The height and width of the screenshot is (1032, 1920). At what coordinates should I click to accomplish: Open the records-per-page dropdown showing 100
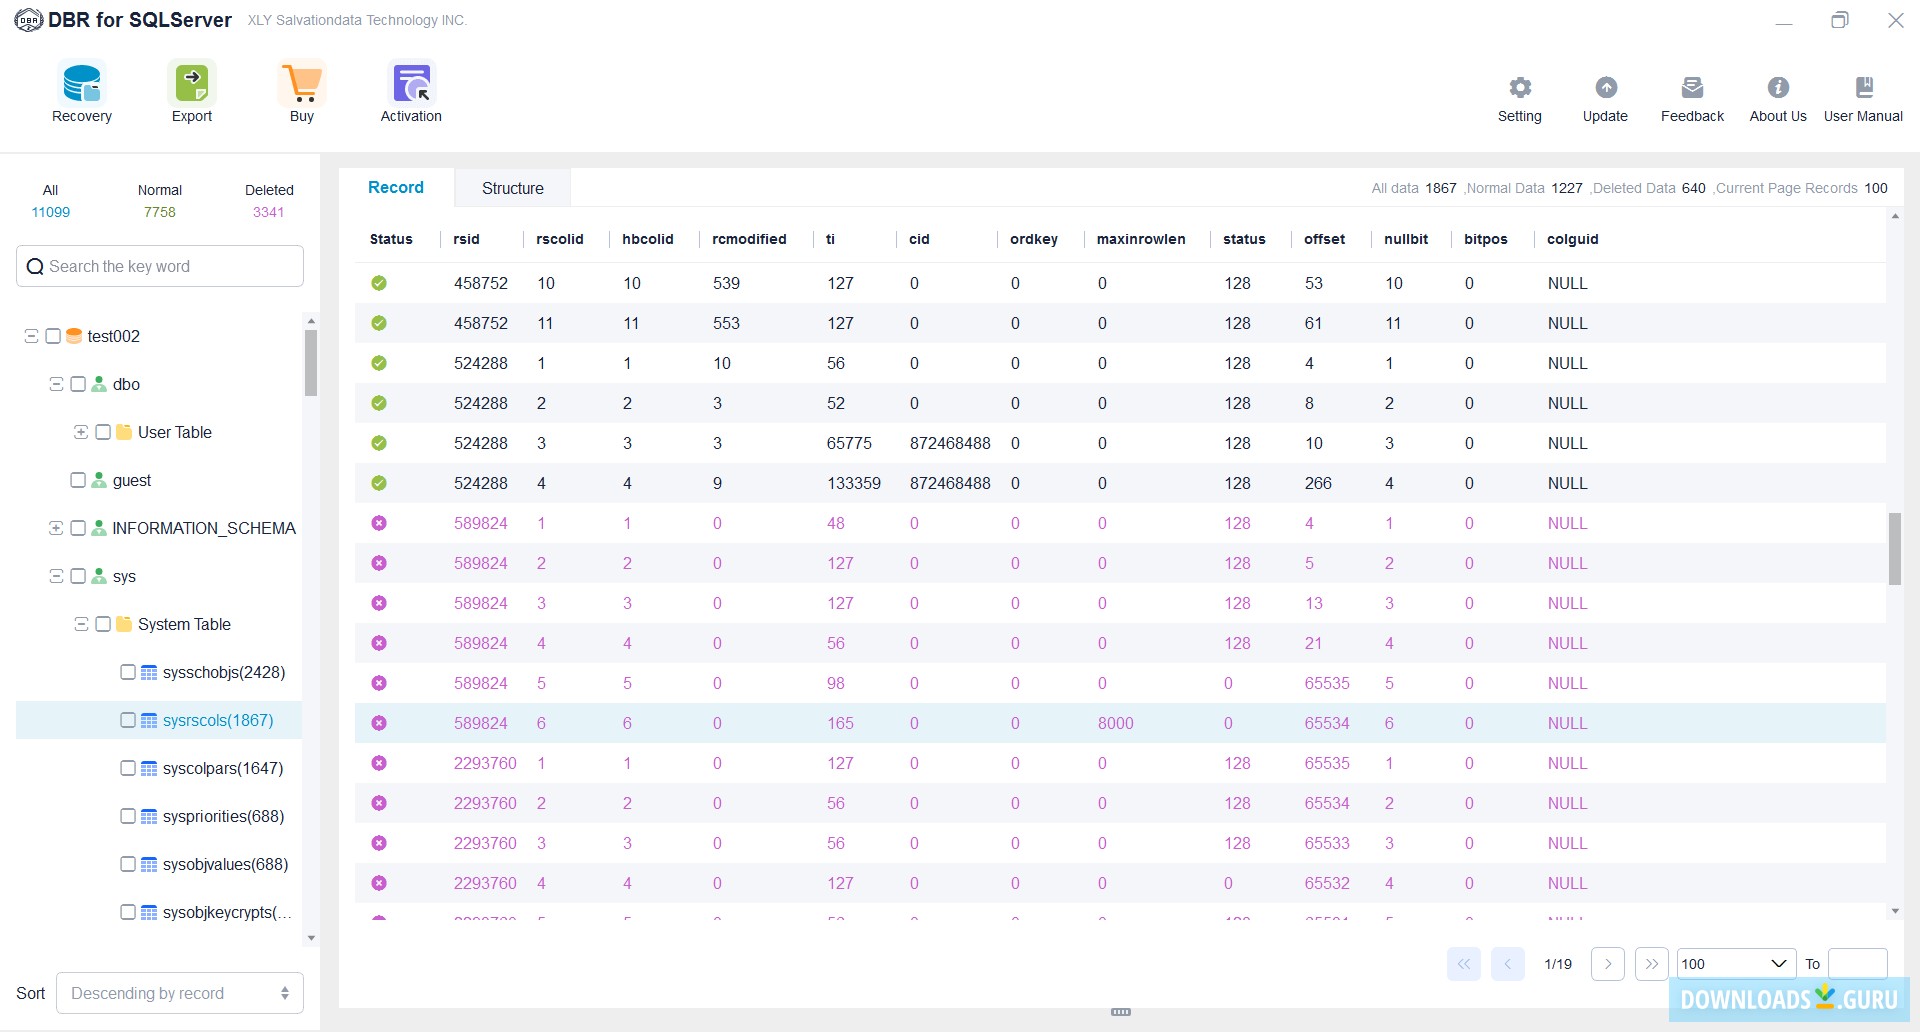tap(1736, 963)
